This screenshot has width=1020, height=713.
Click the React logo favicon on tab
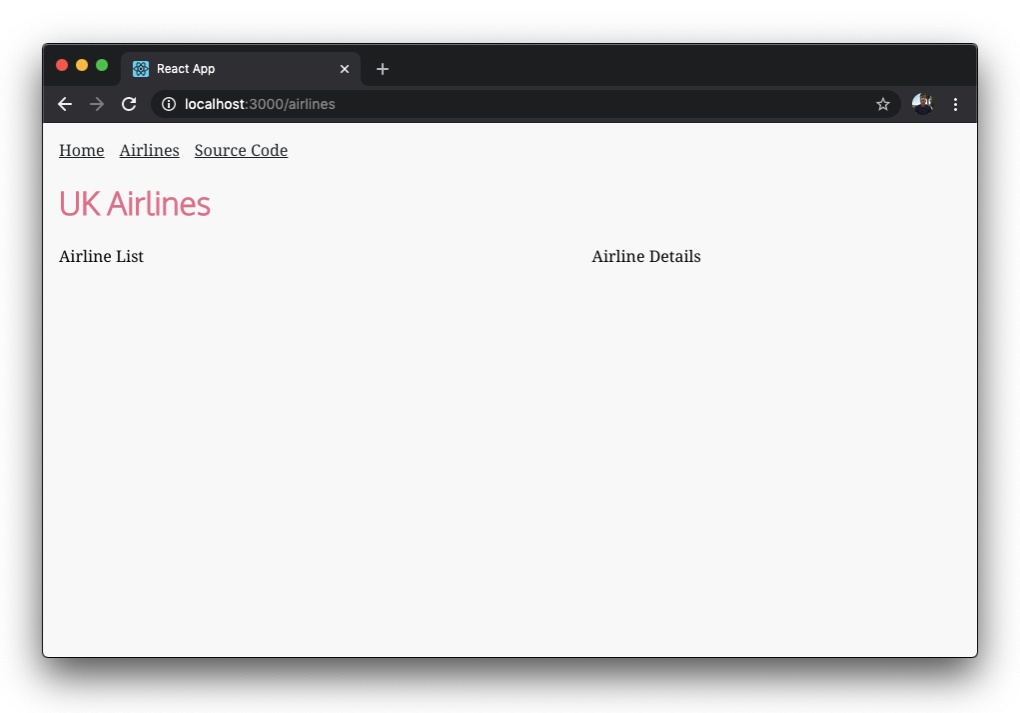click(x=141, y=69)
